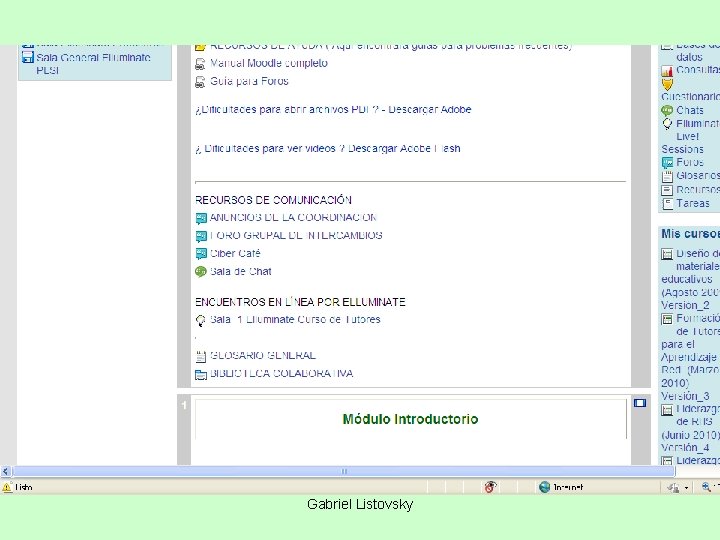720x540 pixels.
Task: Click the Chats activity icon
Action: 667,111
